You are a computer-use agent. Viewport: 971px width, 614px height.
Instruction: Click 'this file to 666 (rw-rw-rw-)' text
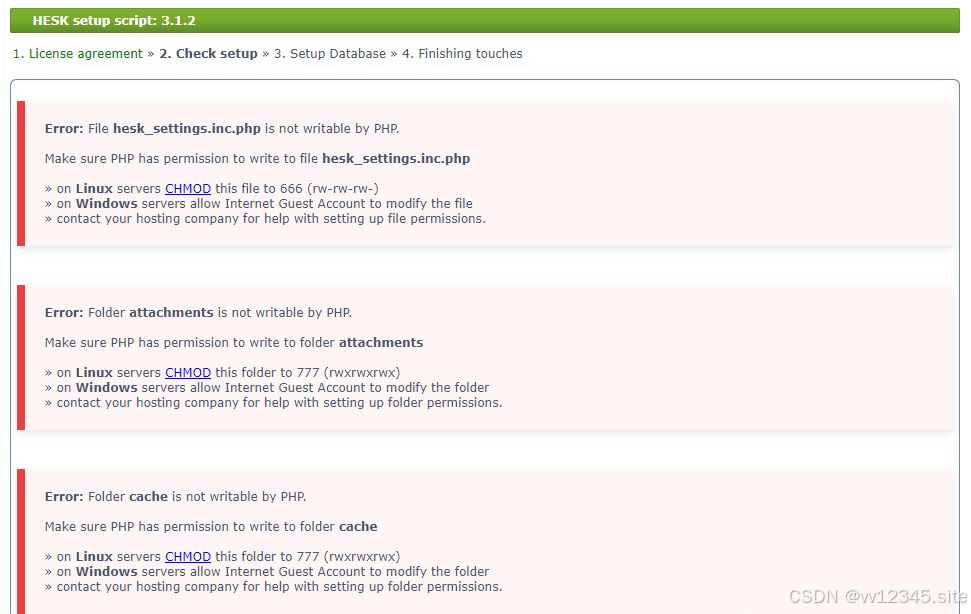(297, 189)
